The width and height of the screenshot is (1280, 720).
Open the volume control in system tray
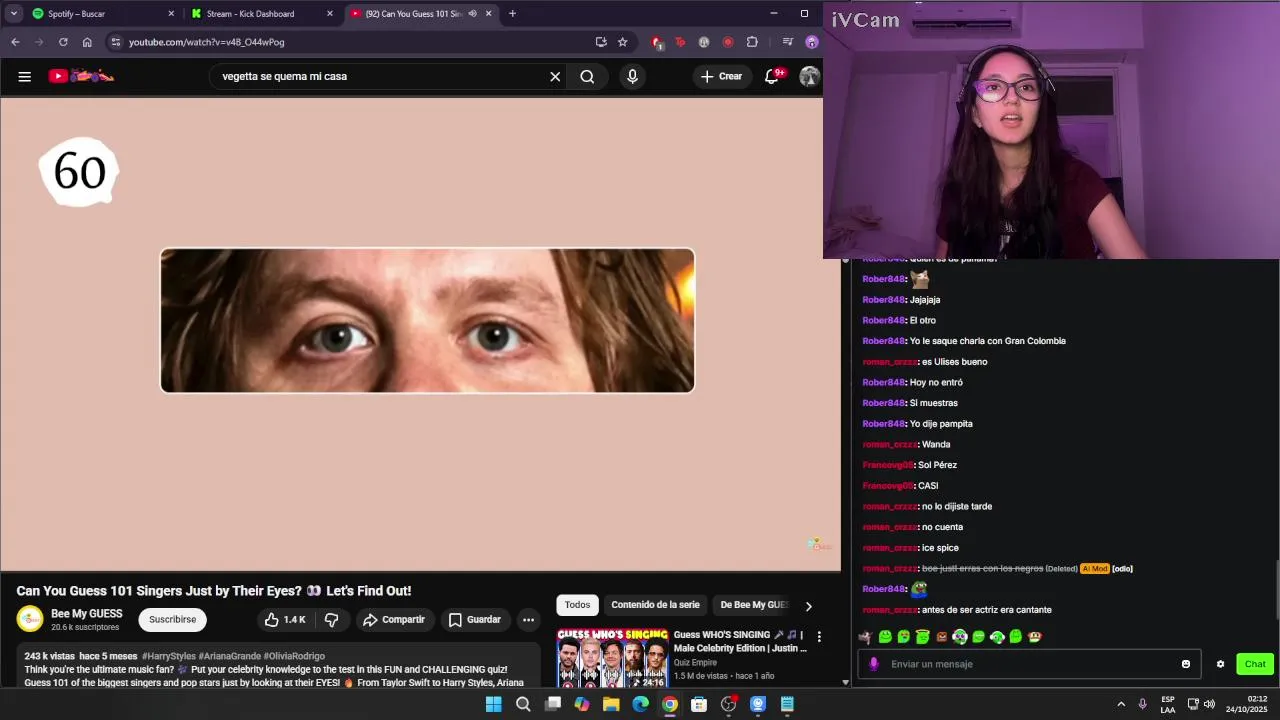[x=1209, y=704]
